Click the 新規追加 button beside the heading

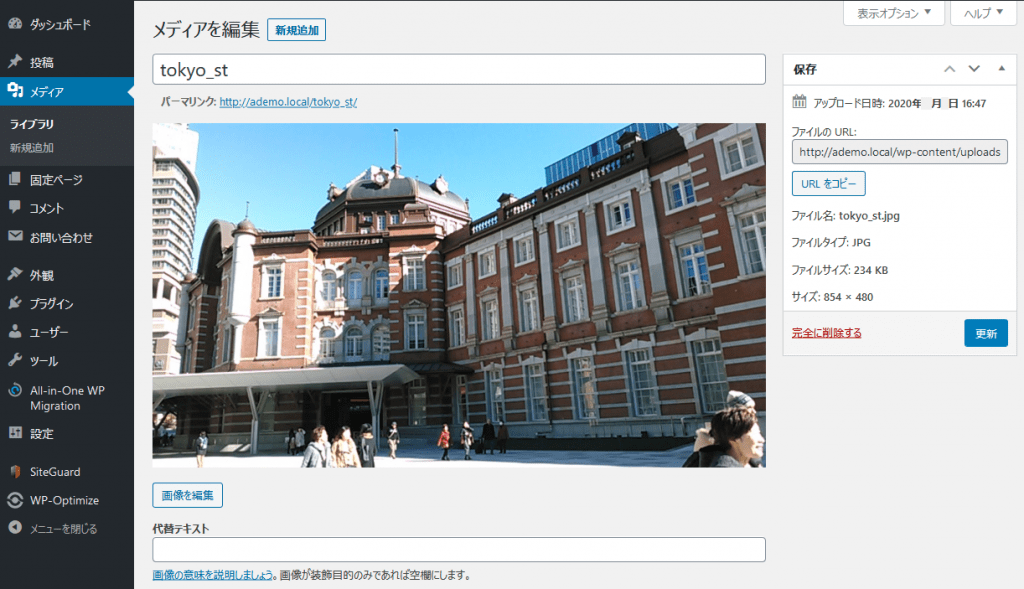click(296, 30)
